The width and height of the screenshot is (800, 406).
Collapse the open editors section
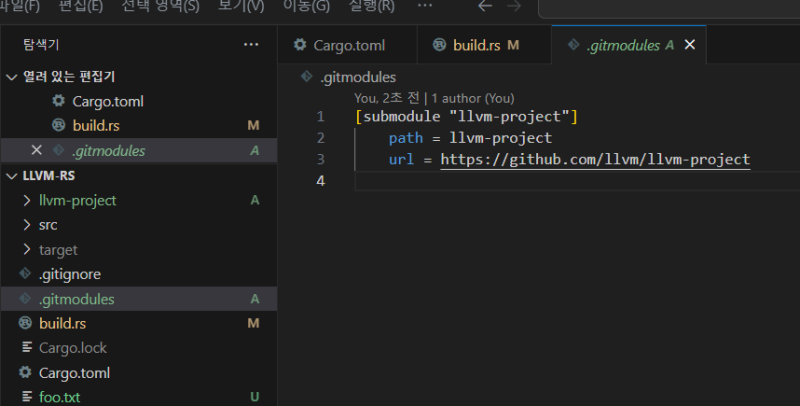pos(12,77)
